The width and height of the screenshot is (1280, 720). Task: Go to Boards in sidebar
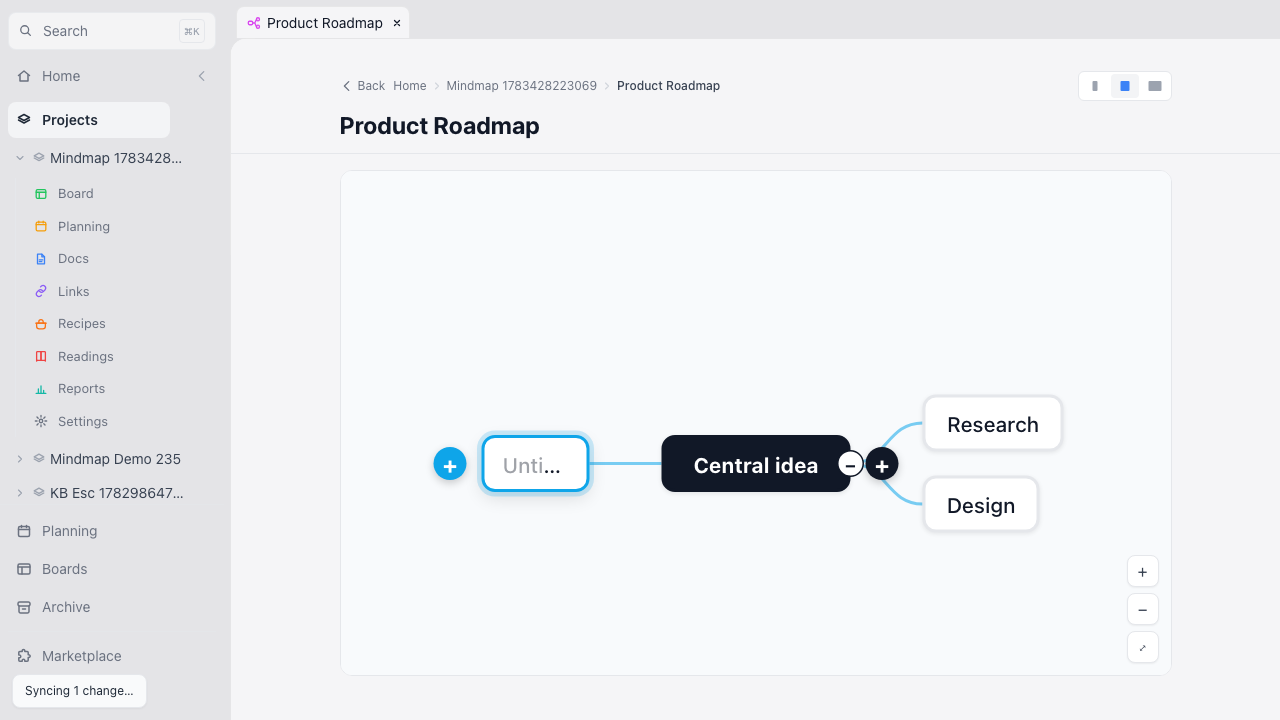[x=64, y=569]
